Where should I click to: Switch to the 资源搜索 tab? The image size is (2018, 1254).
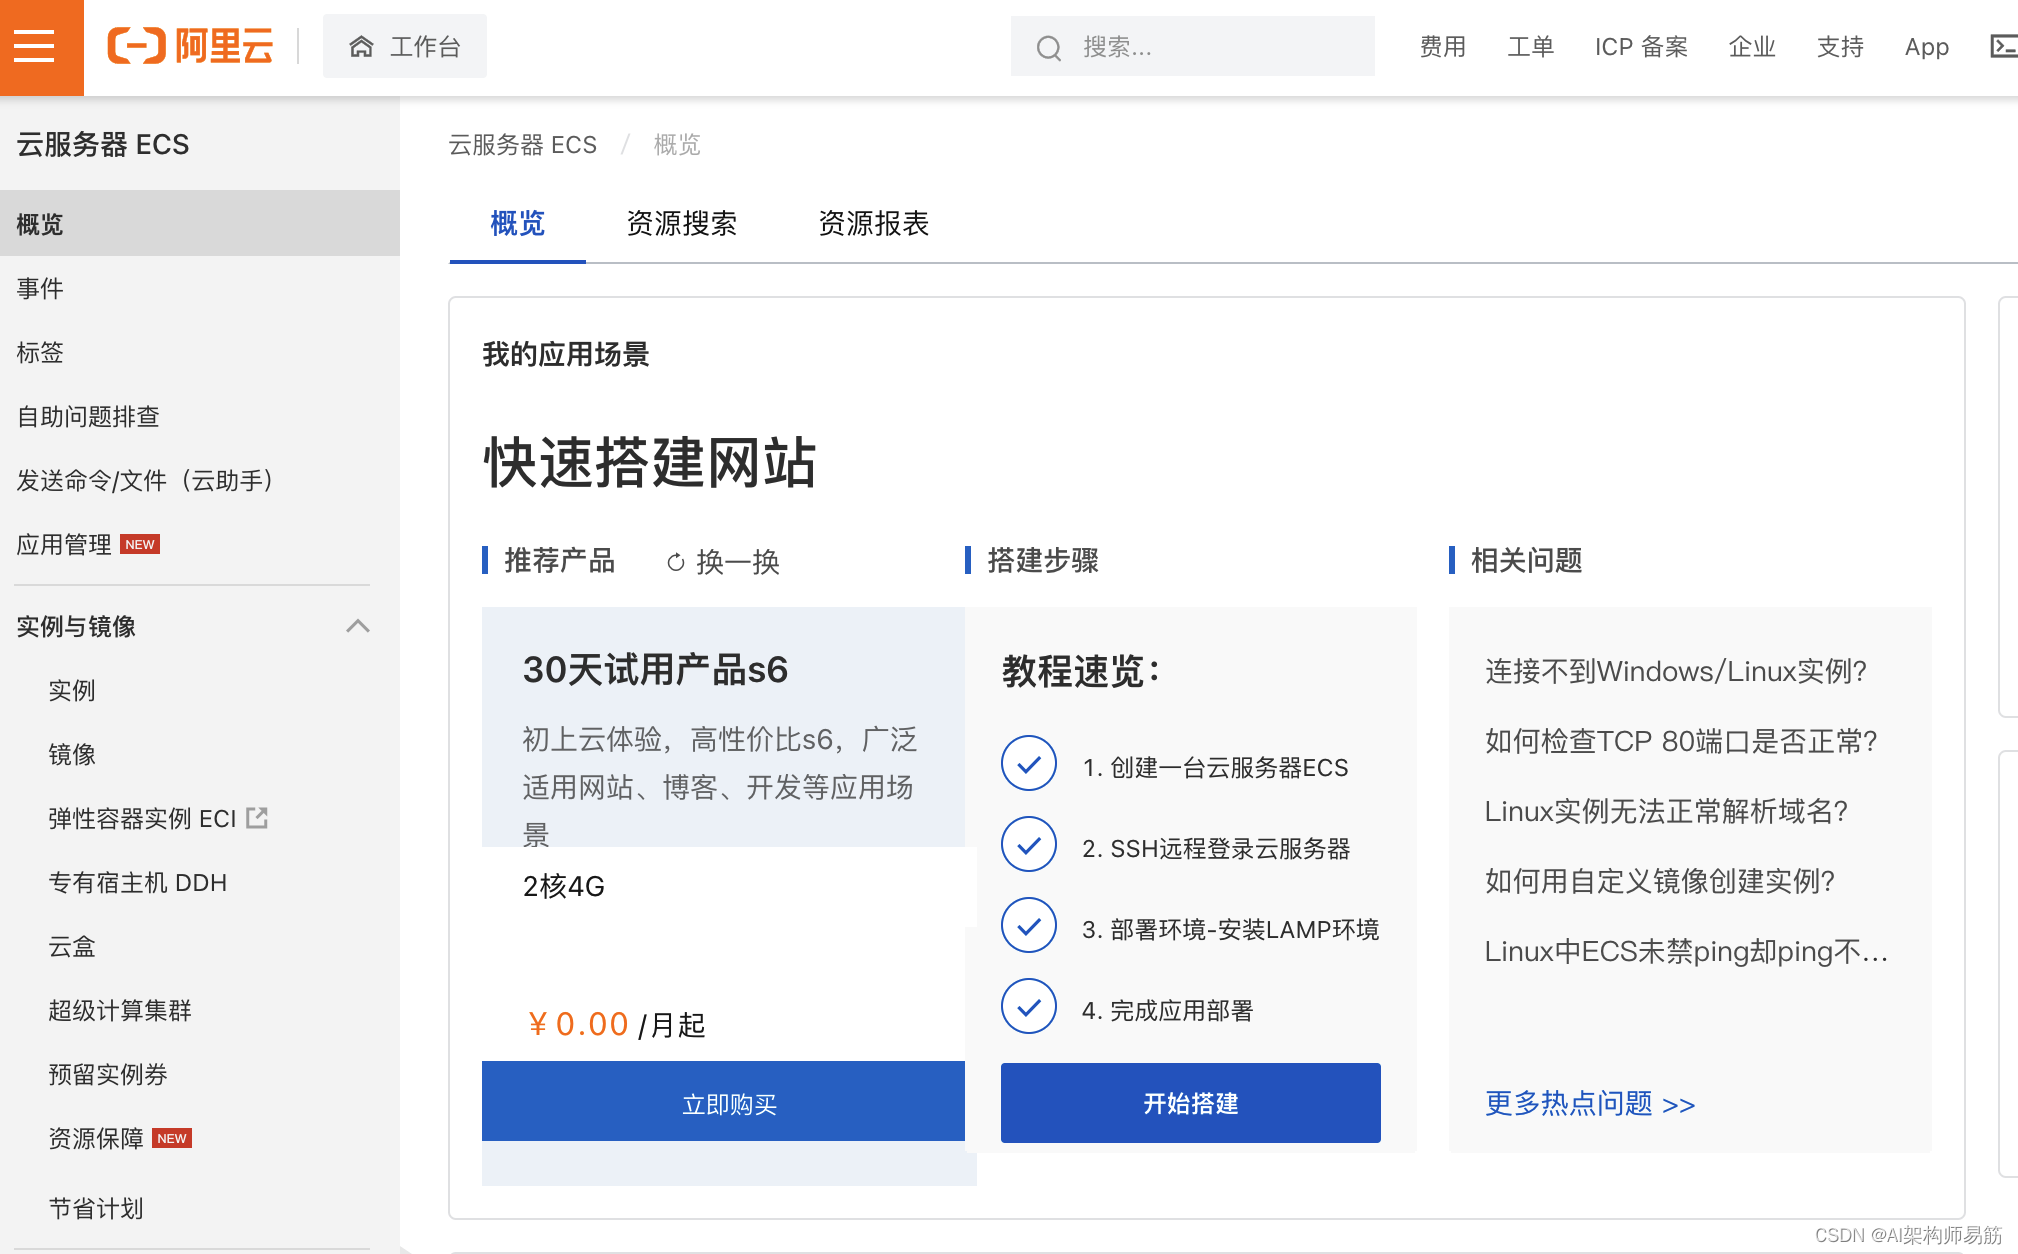pyautogui.click(x=682, y=223)
